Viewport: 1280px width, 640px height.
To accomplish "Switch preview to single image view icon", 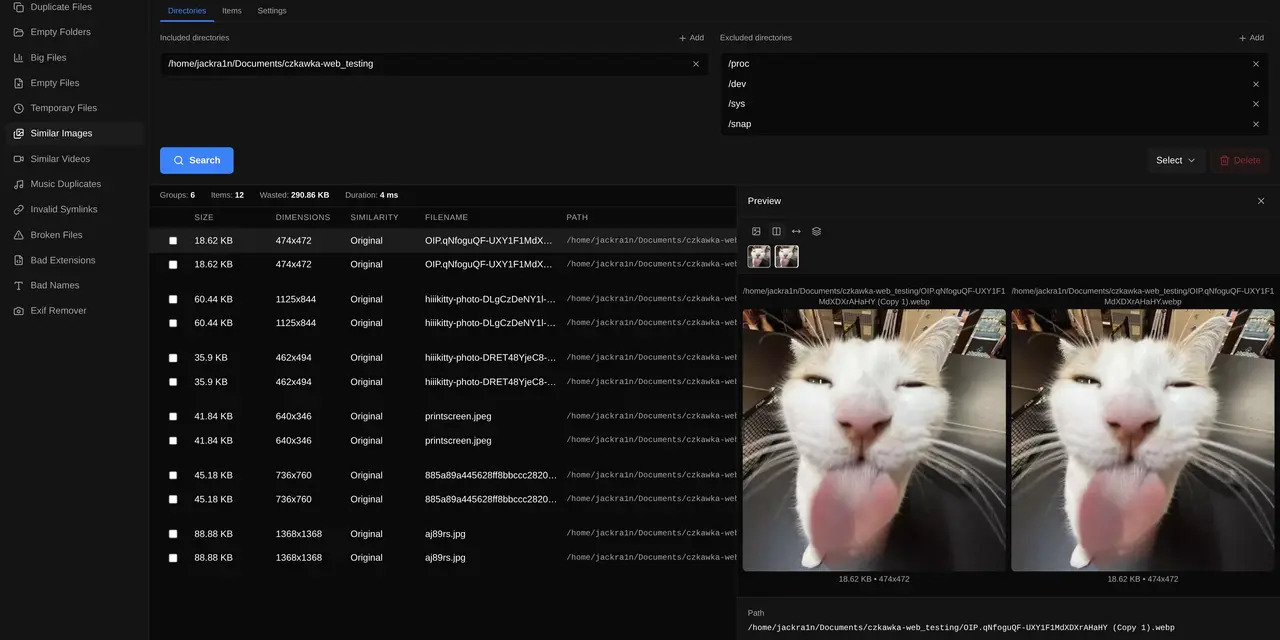I will pos(756,231).
